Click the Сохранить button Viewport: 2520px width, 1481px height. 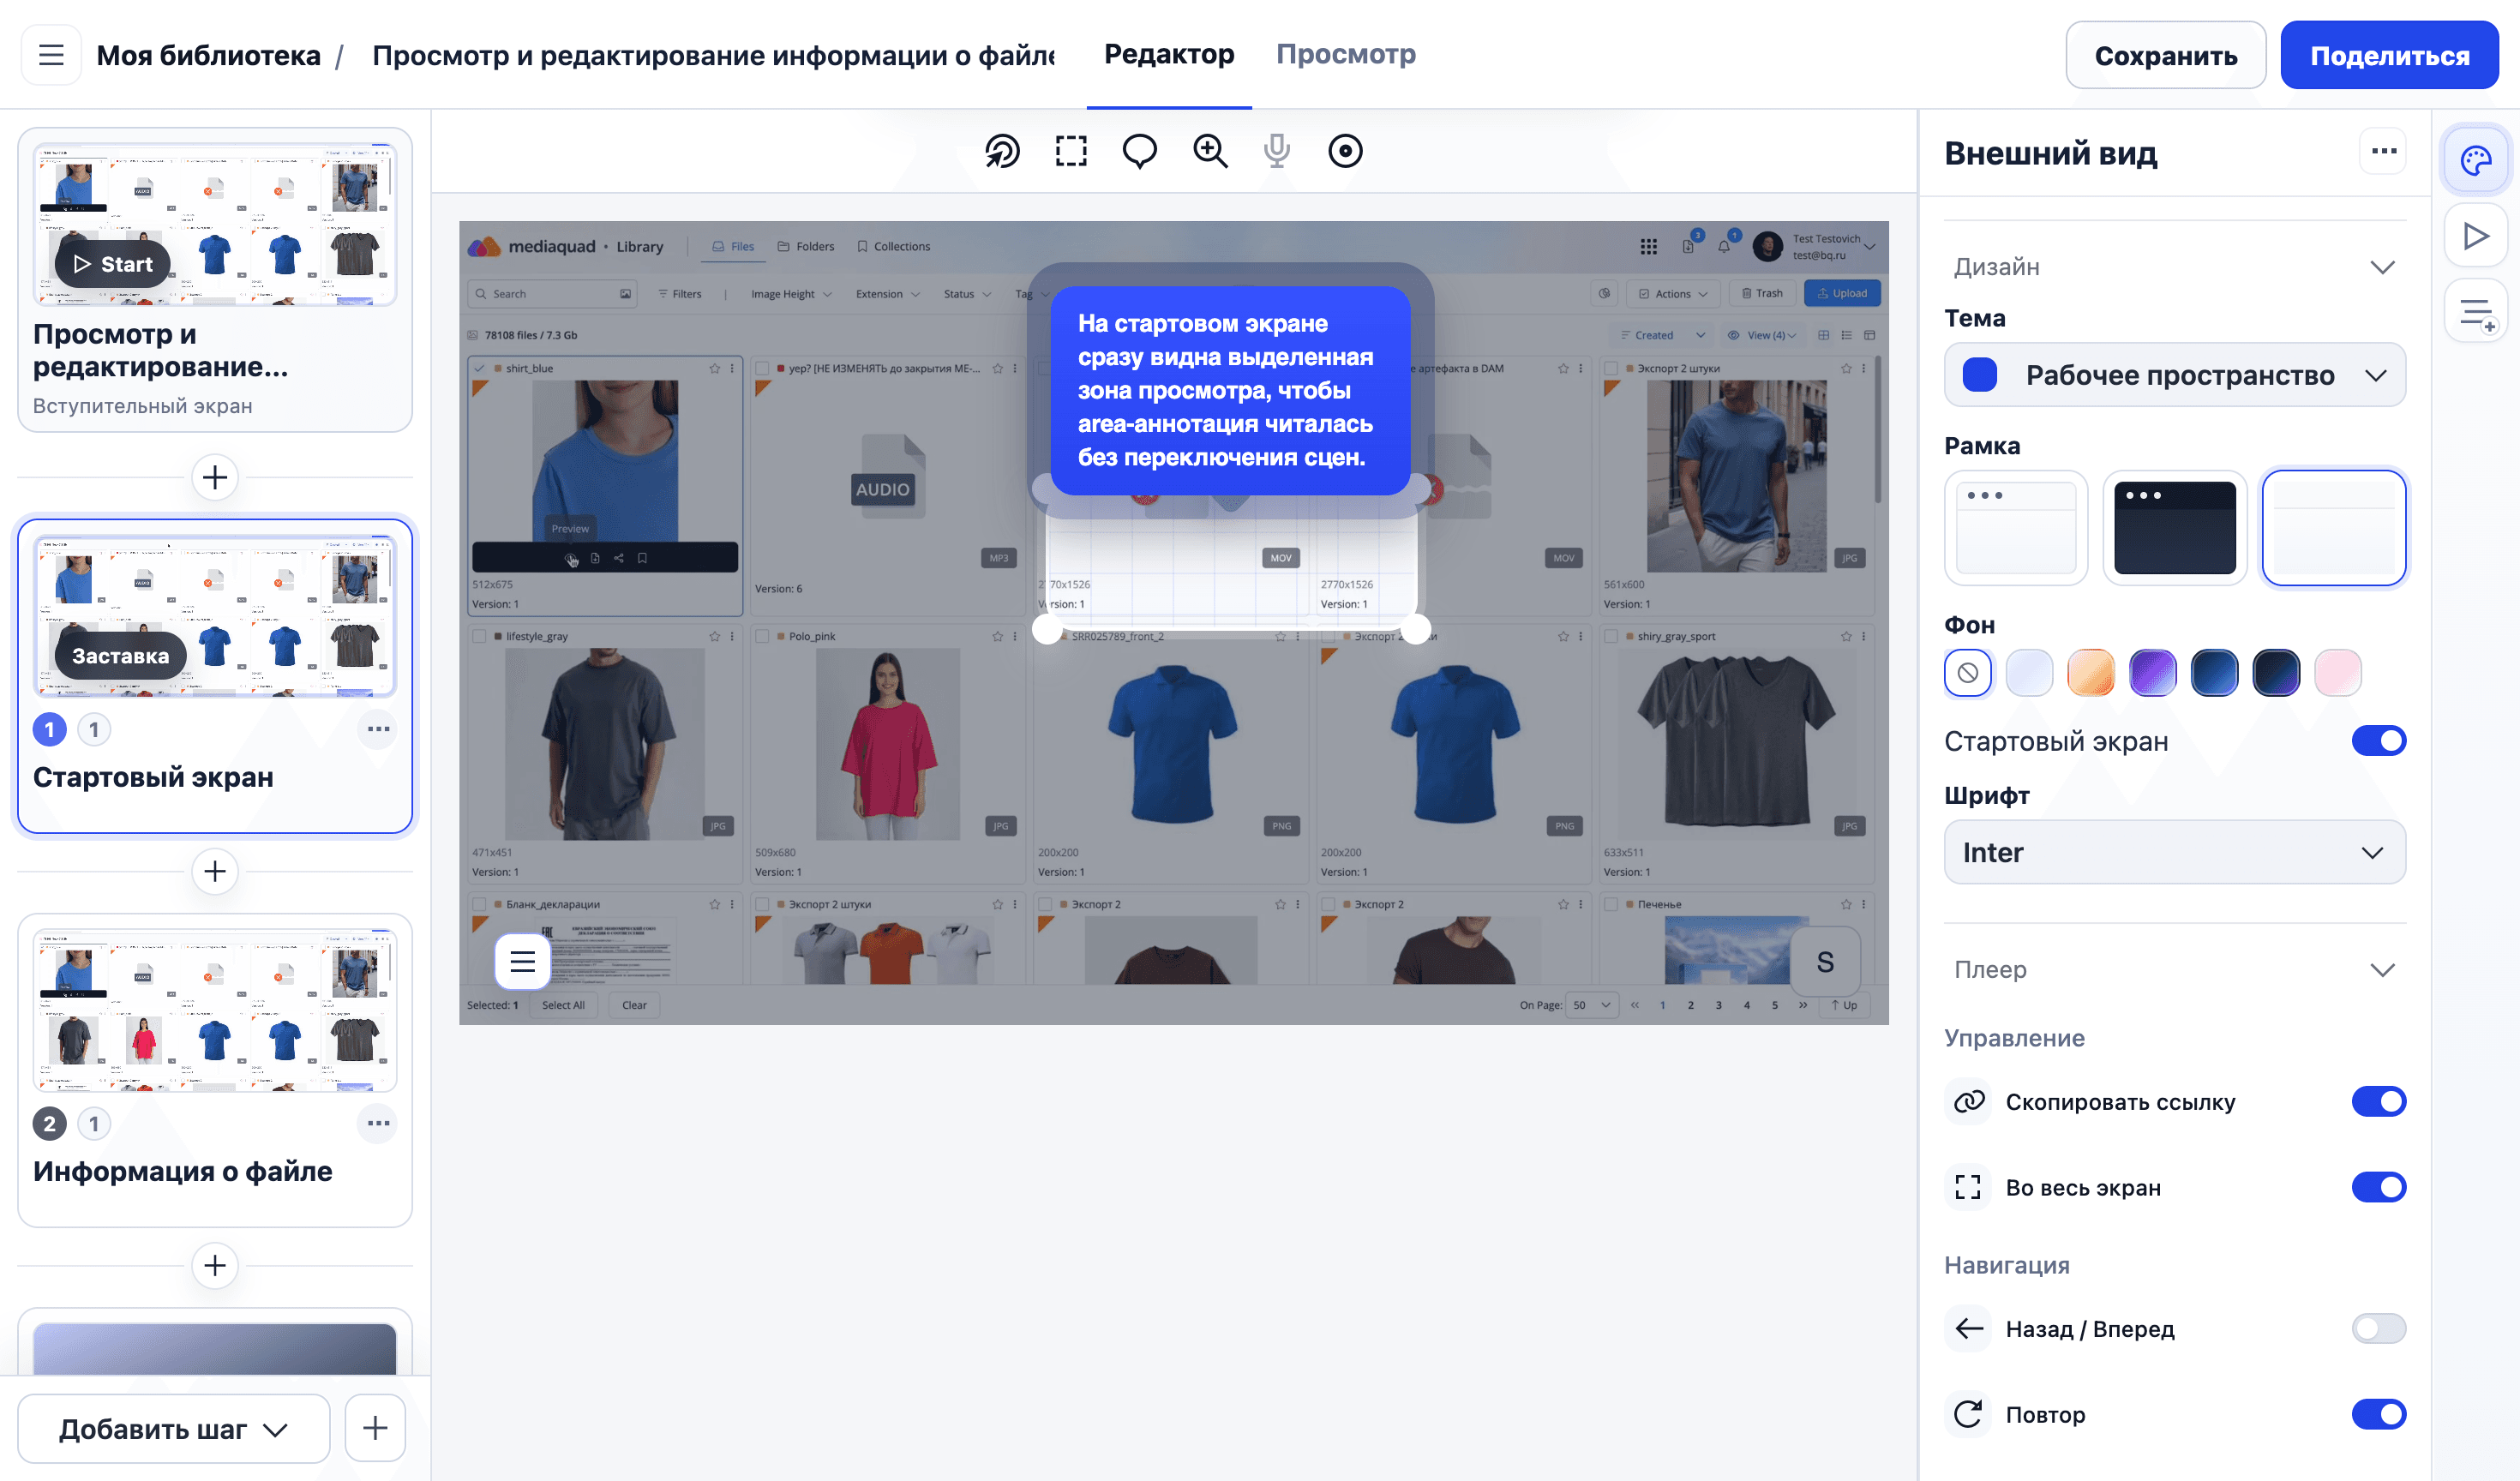[x=2165, y=55]
